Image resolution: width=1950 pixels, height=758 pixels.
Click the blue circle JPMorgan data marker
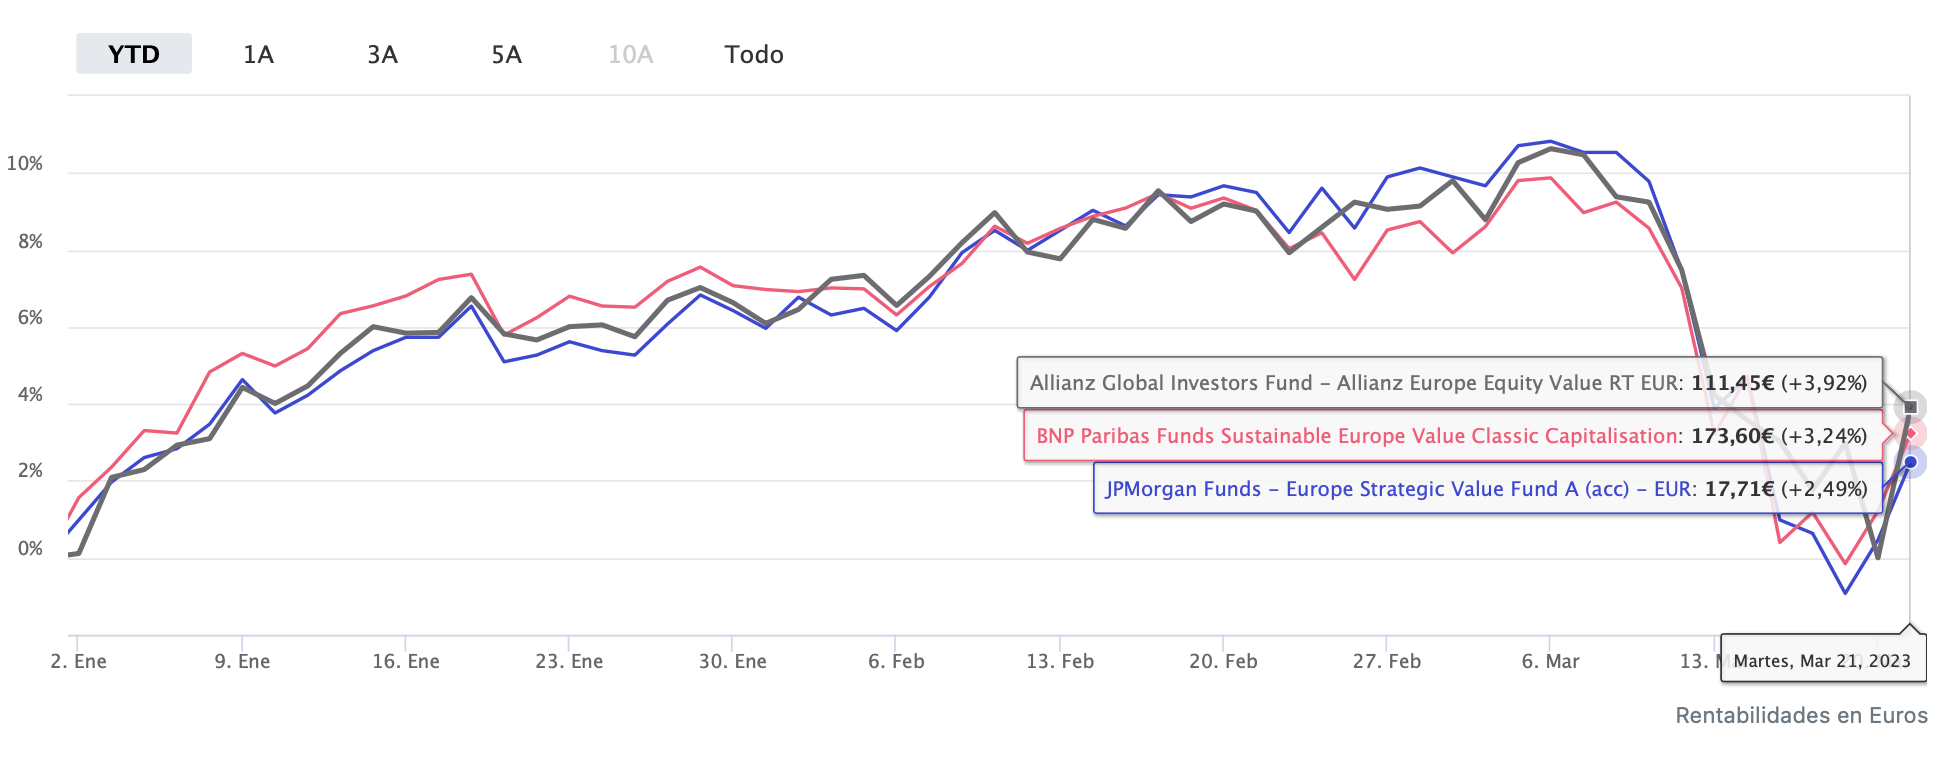pos(1910,462)
